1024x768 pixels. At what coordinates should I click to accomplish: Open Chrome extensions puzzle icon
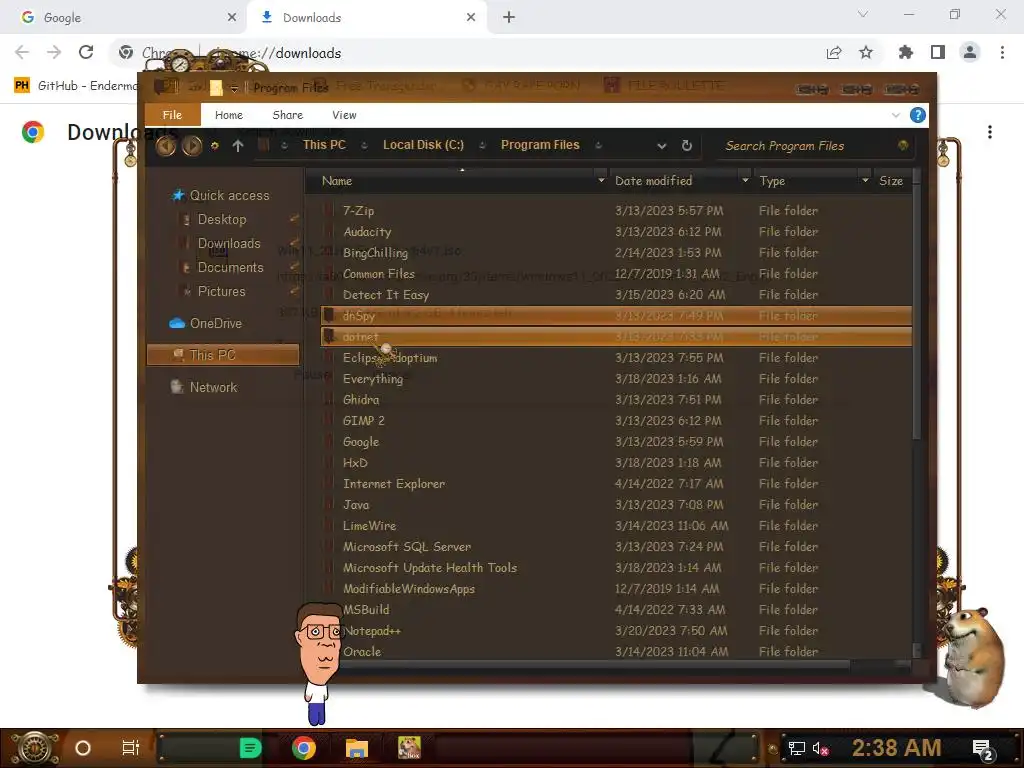(906, 52)
